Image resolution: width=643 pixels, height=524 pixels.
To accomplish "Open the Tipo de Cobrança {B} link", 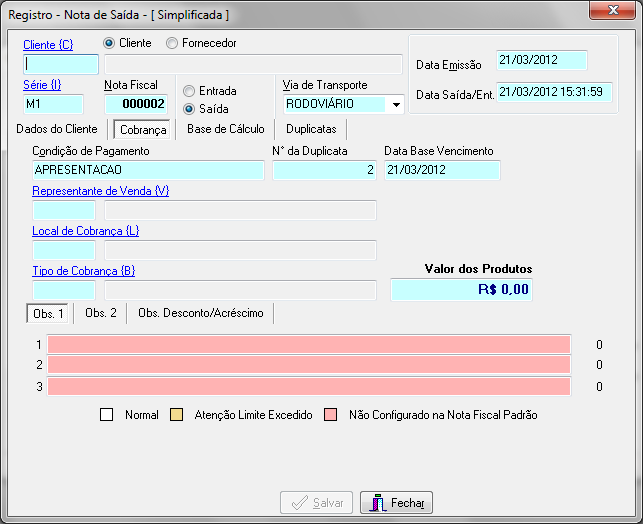I will coord(84,271).
